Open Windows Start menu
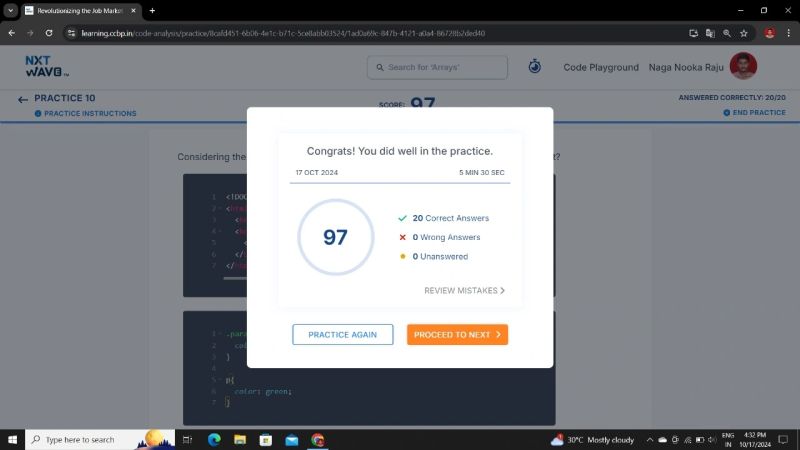The height and width of the screenshot is (450, 800). tap(12, 439)
